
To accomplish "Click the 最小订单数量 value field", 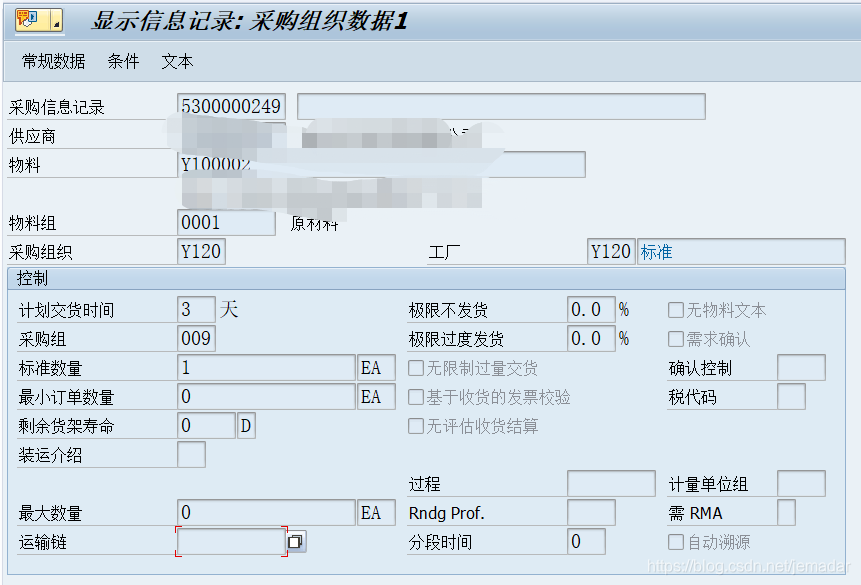I will point(266,397).
